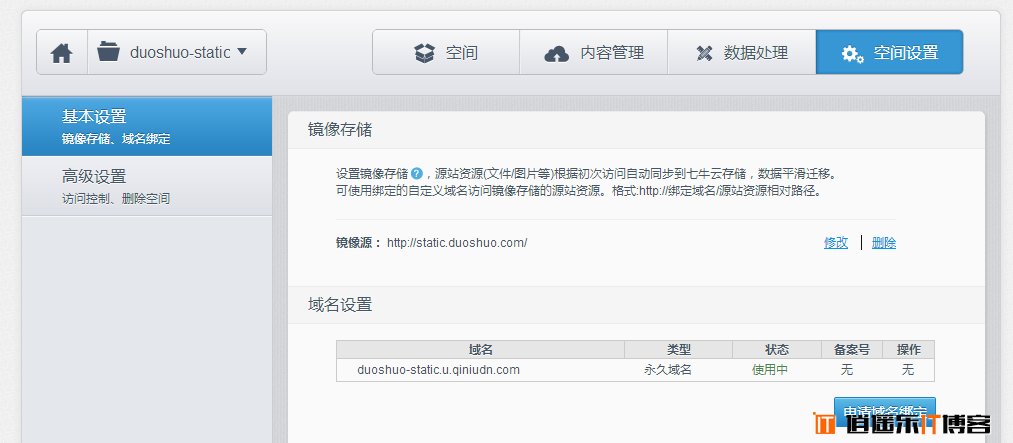Click the home icon button
This screenshot has width=1013, height=443.
pyautogui.click(x=62, y=52)
